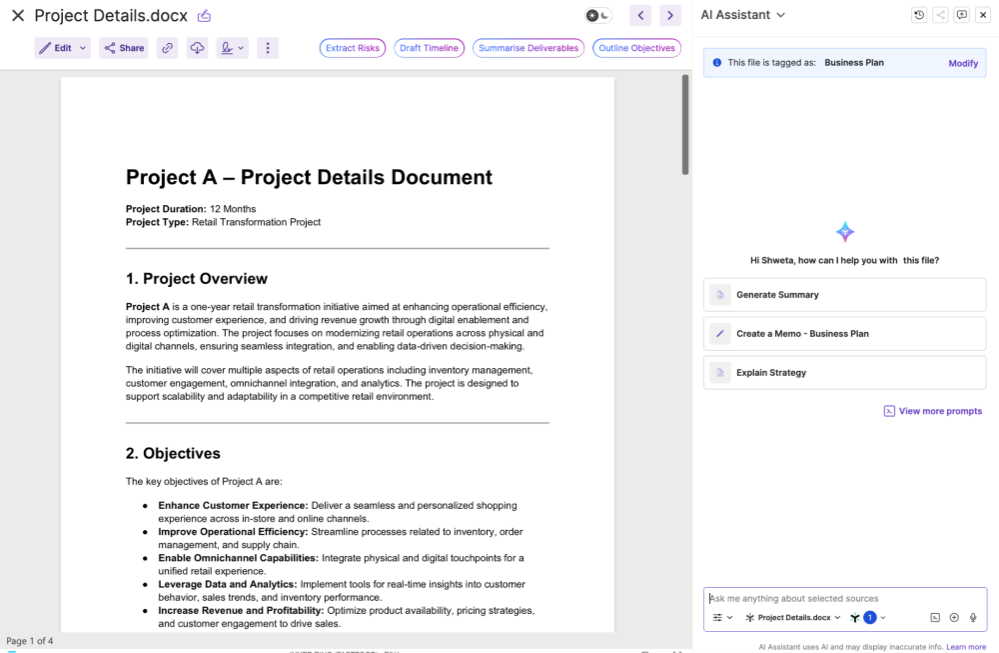
Task: Select the Generate Summary prompt
Action: (844, 295)
